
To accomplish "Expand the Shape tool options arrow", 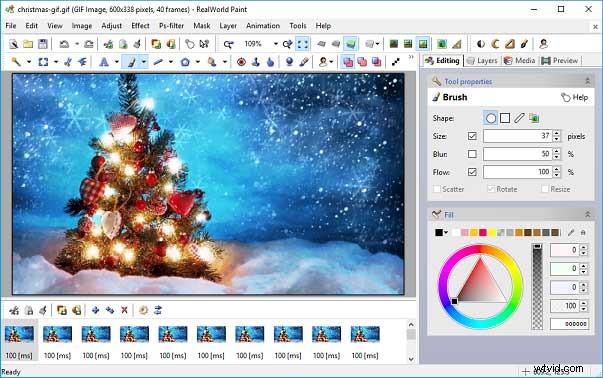I will point(197,62).
